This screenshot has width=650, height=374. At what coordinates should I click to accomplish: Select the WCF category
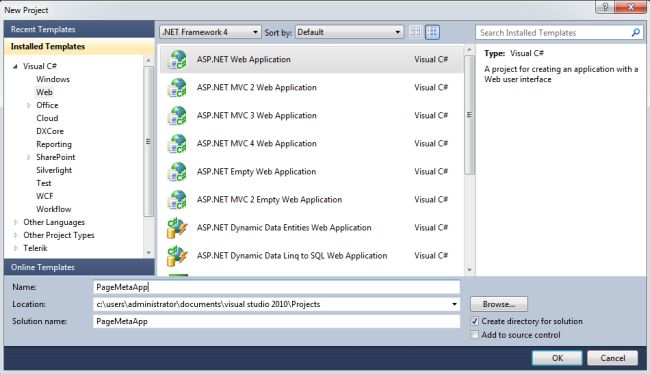(44, 196)
